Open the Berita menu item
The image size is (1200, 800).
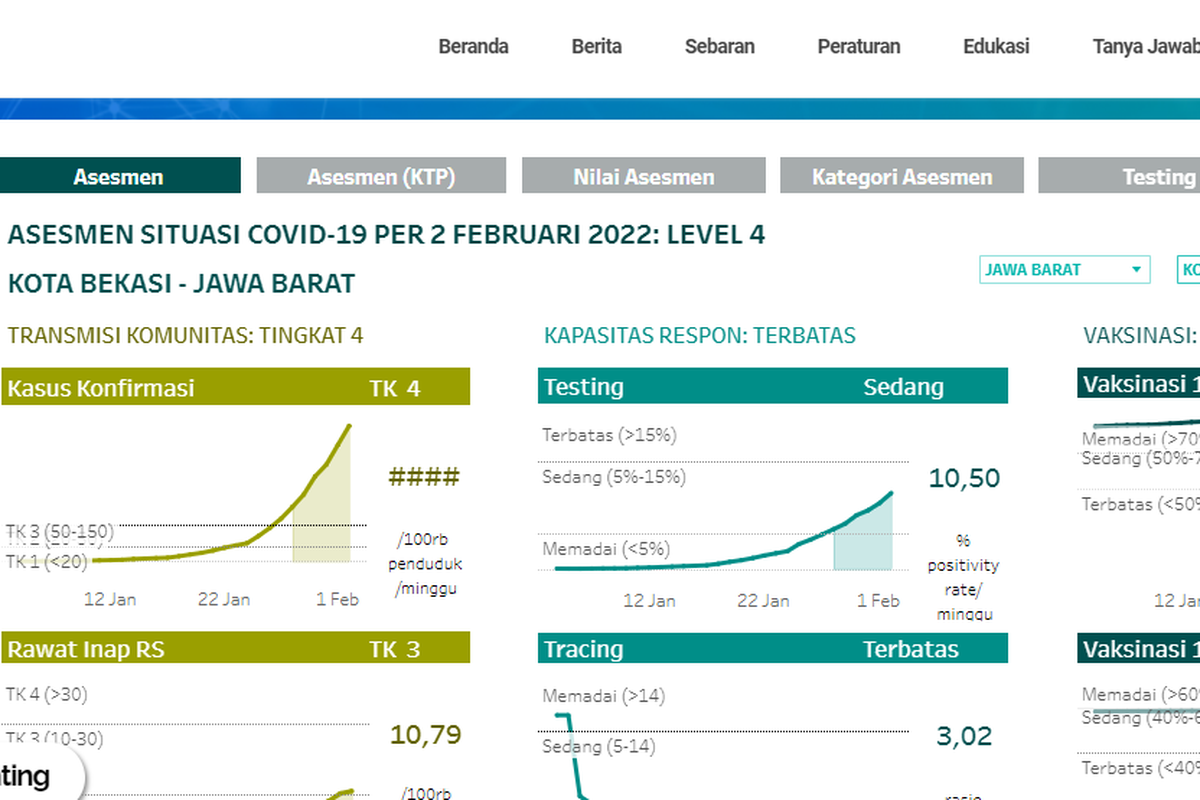click(x=596, y=46)
